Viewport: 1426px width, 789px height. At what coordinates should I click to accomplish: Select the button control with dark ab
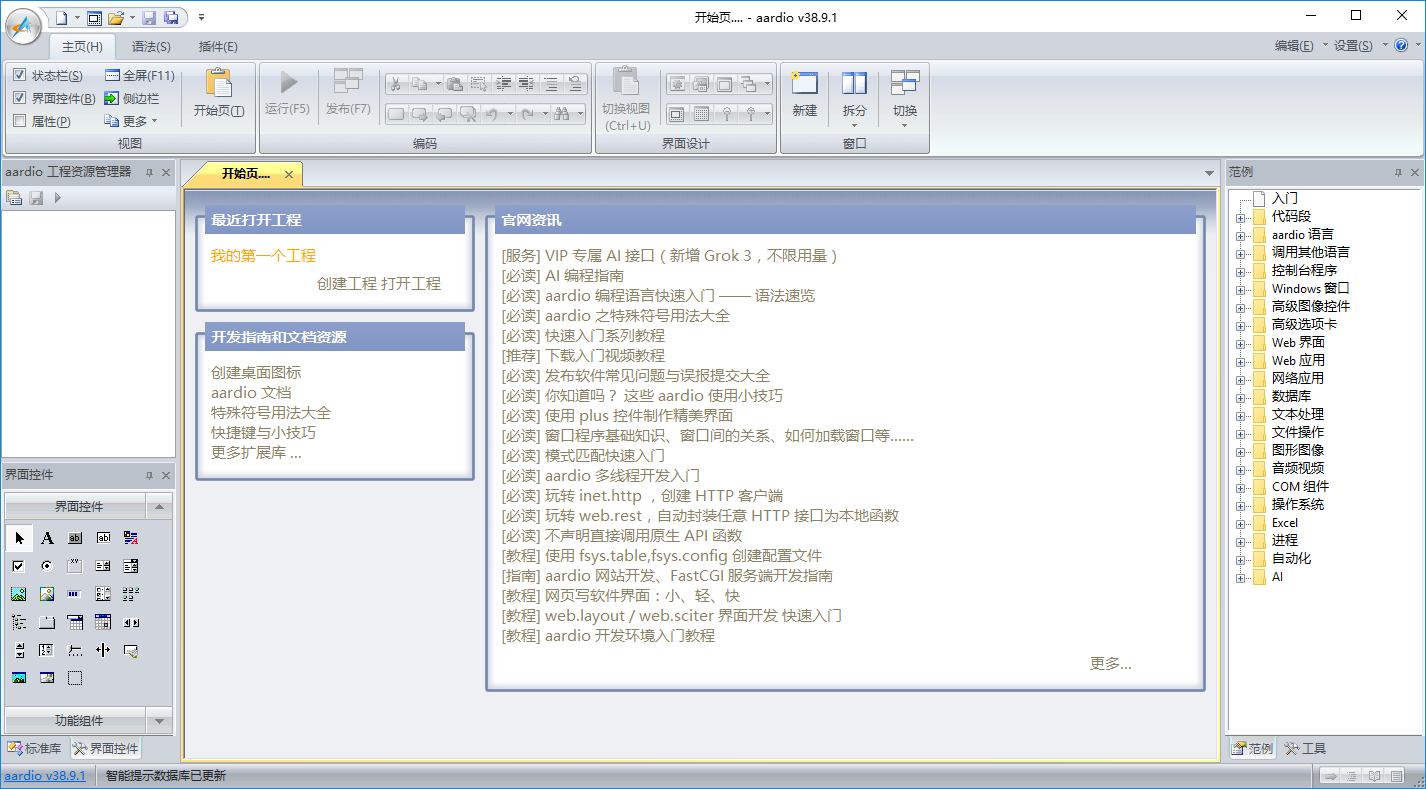tap(75, 538)
